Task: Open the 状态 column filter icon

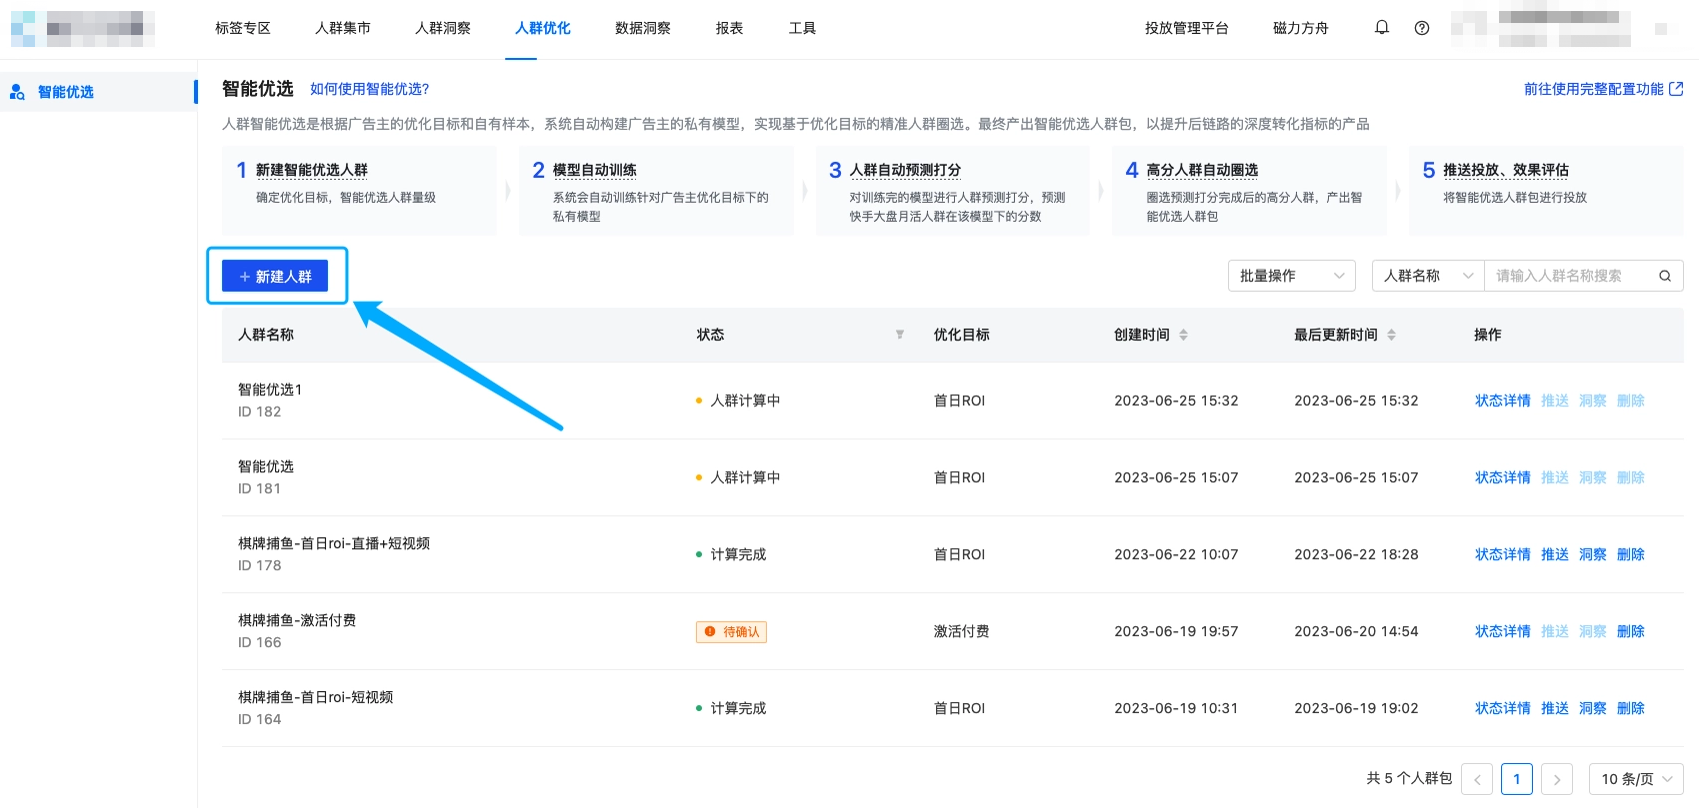Action: click(900, 335)
